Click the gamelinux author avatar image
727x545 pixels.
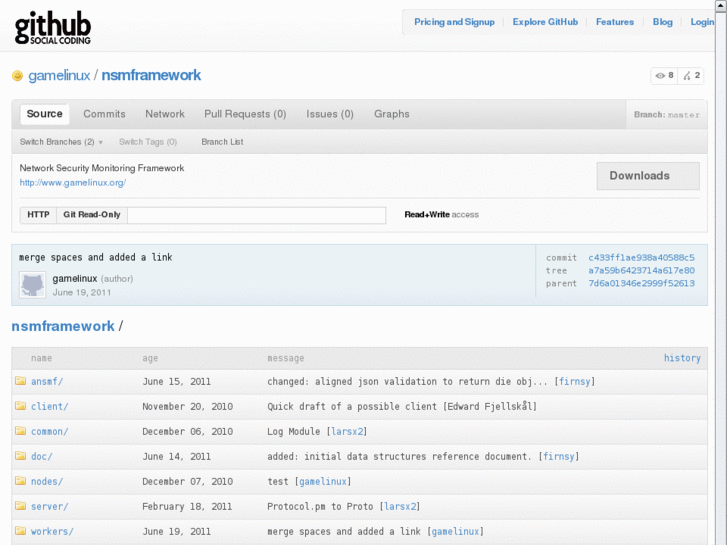32,284
